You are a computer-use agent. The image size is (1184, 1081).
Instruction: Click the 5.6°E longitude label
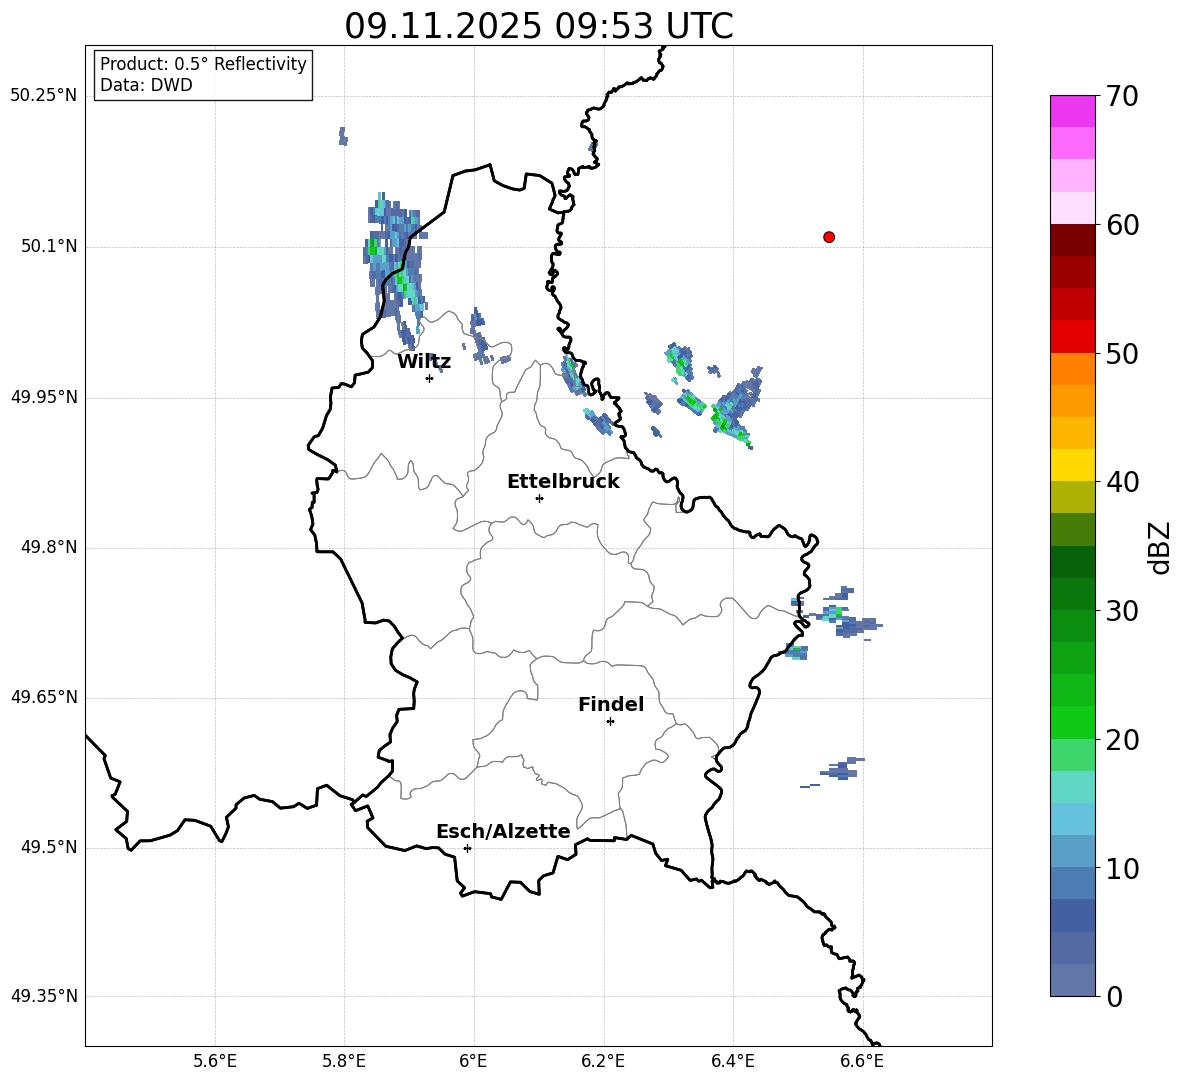click(x=215, y=1062)
